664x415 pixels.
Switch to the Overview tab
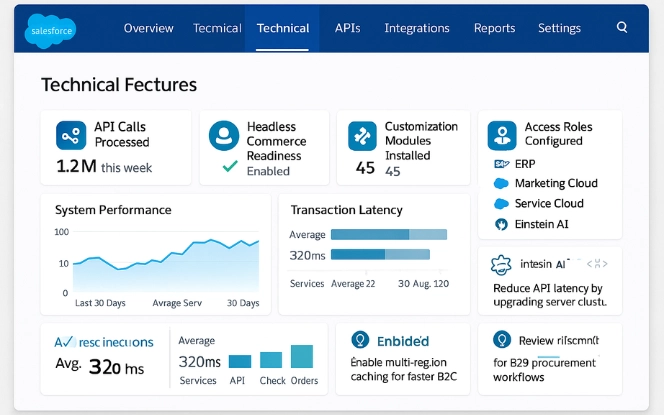[148, 28]
